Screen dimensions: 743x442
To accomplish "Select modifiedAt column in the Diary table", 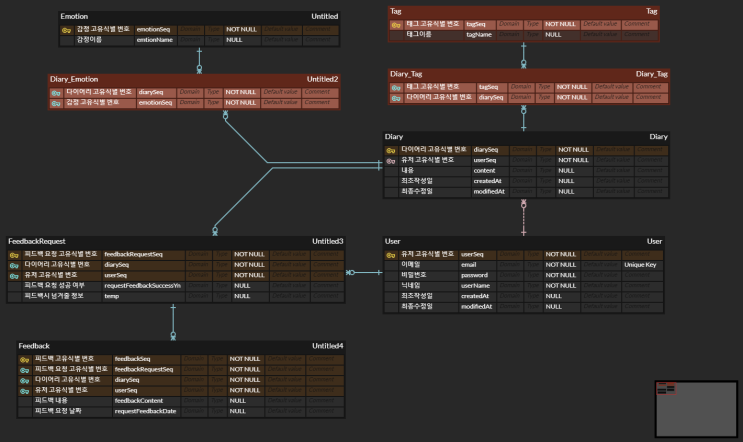I will coord(489,191).
